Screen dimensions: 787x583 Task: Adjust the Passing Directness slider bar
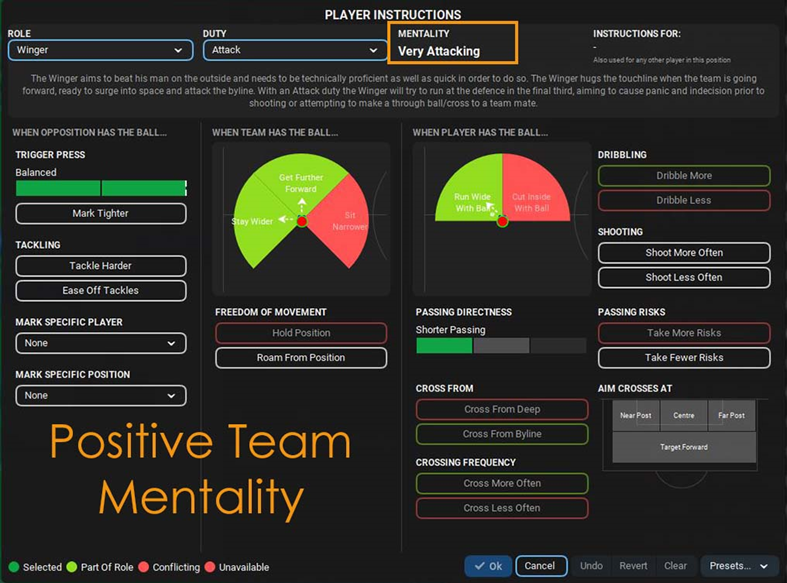(x=501, y=346)
